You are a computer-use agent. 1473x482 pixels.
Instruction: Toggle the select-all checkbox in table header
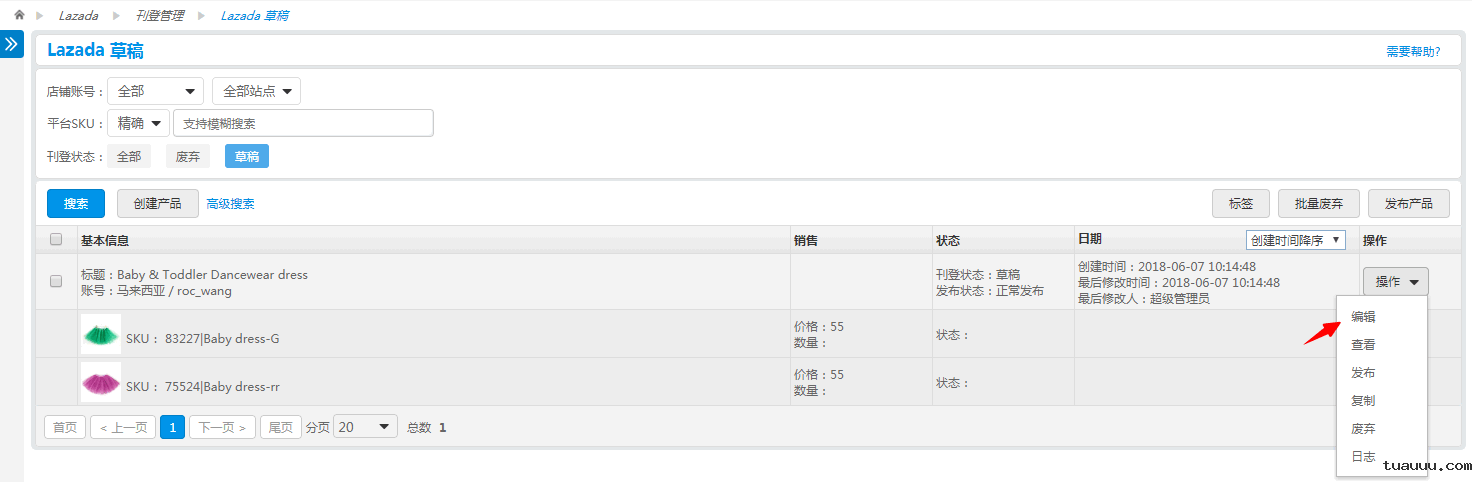pyautogui.click(x=56, y=240)
